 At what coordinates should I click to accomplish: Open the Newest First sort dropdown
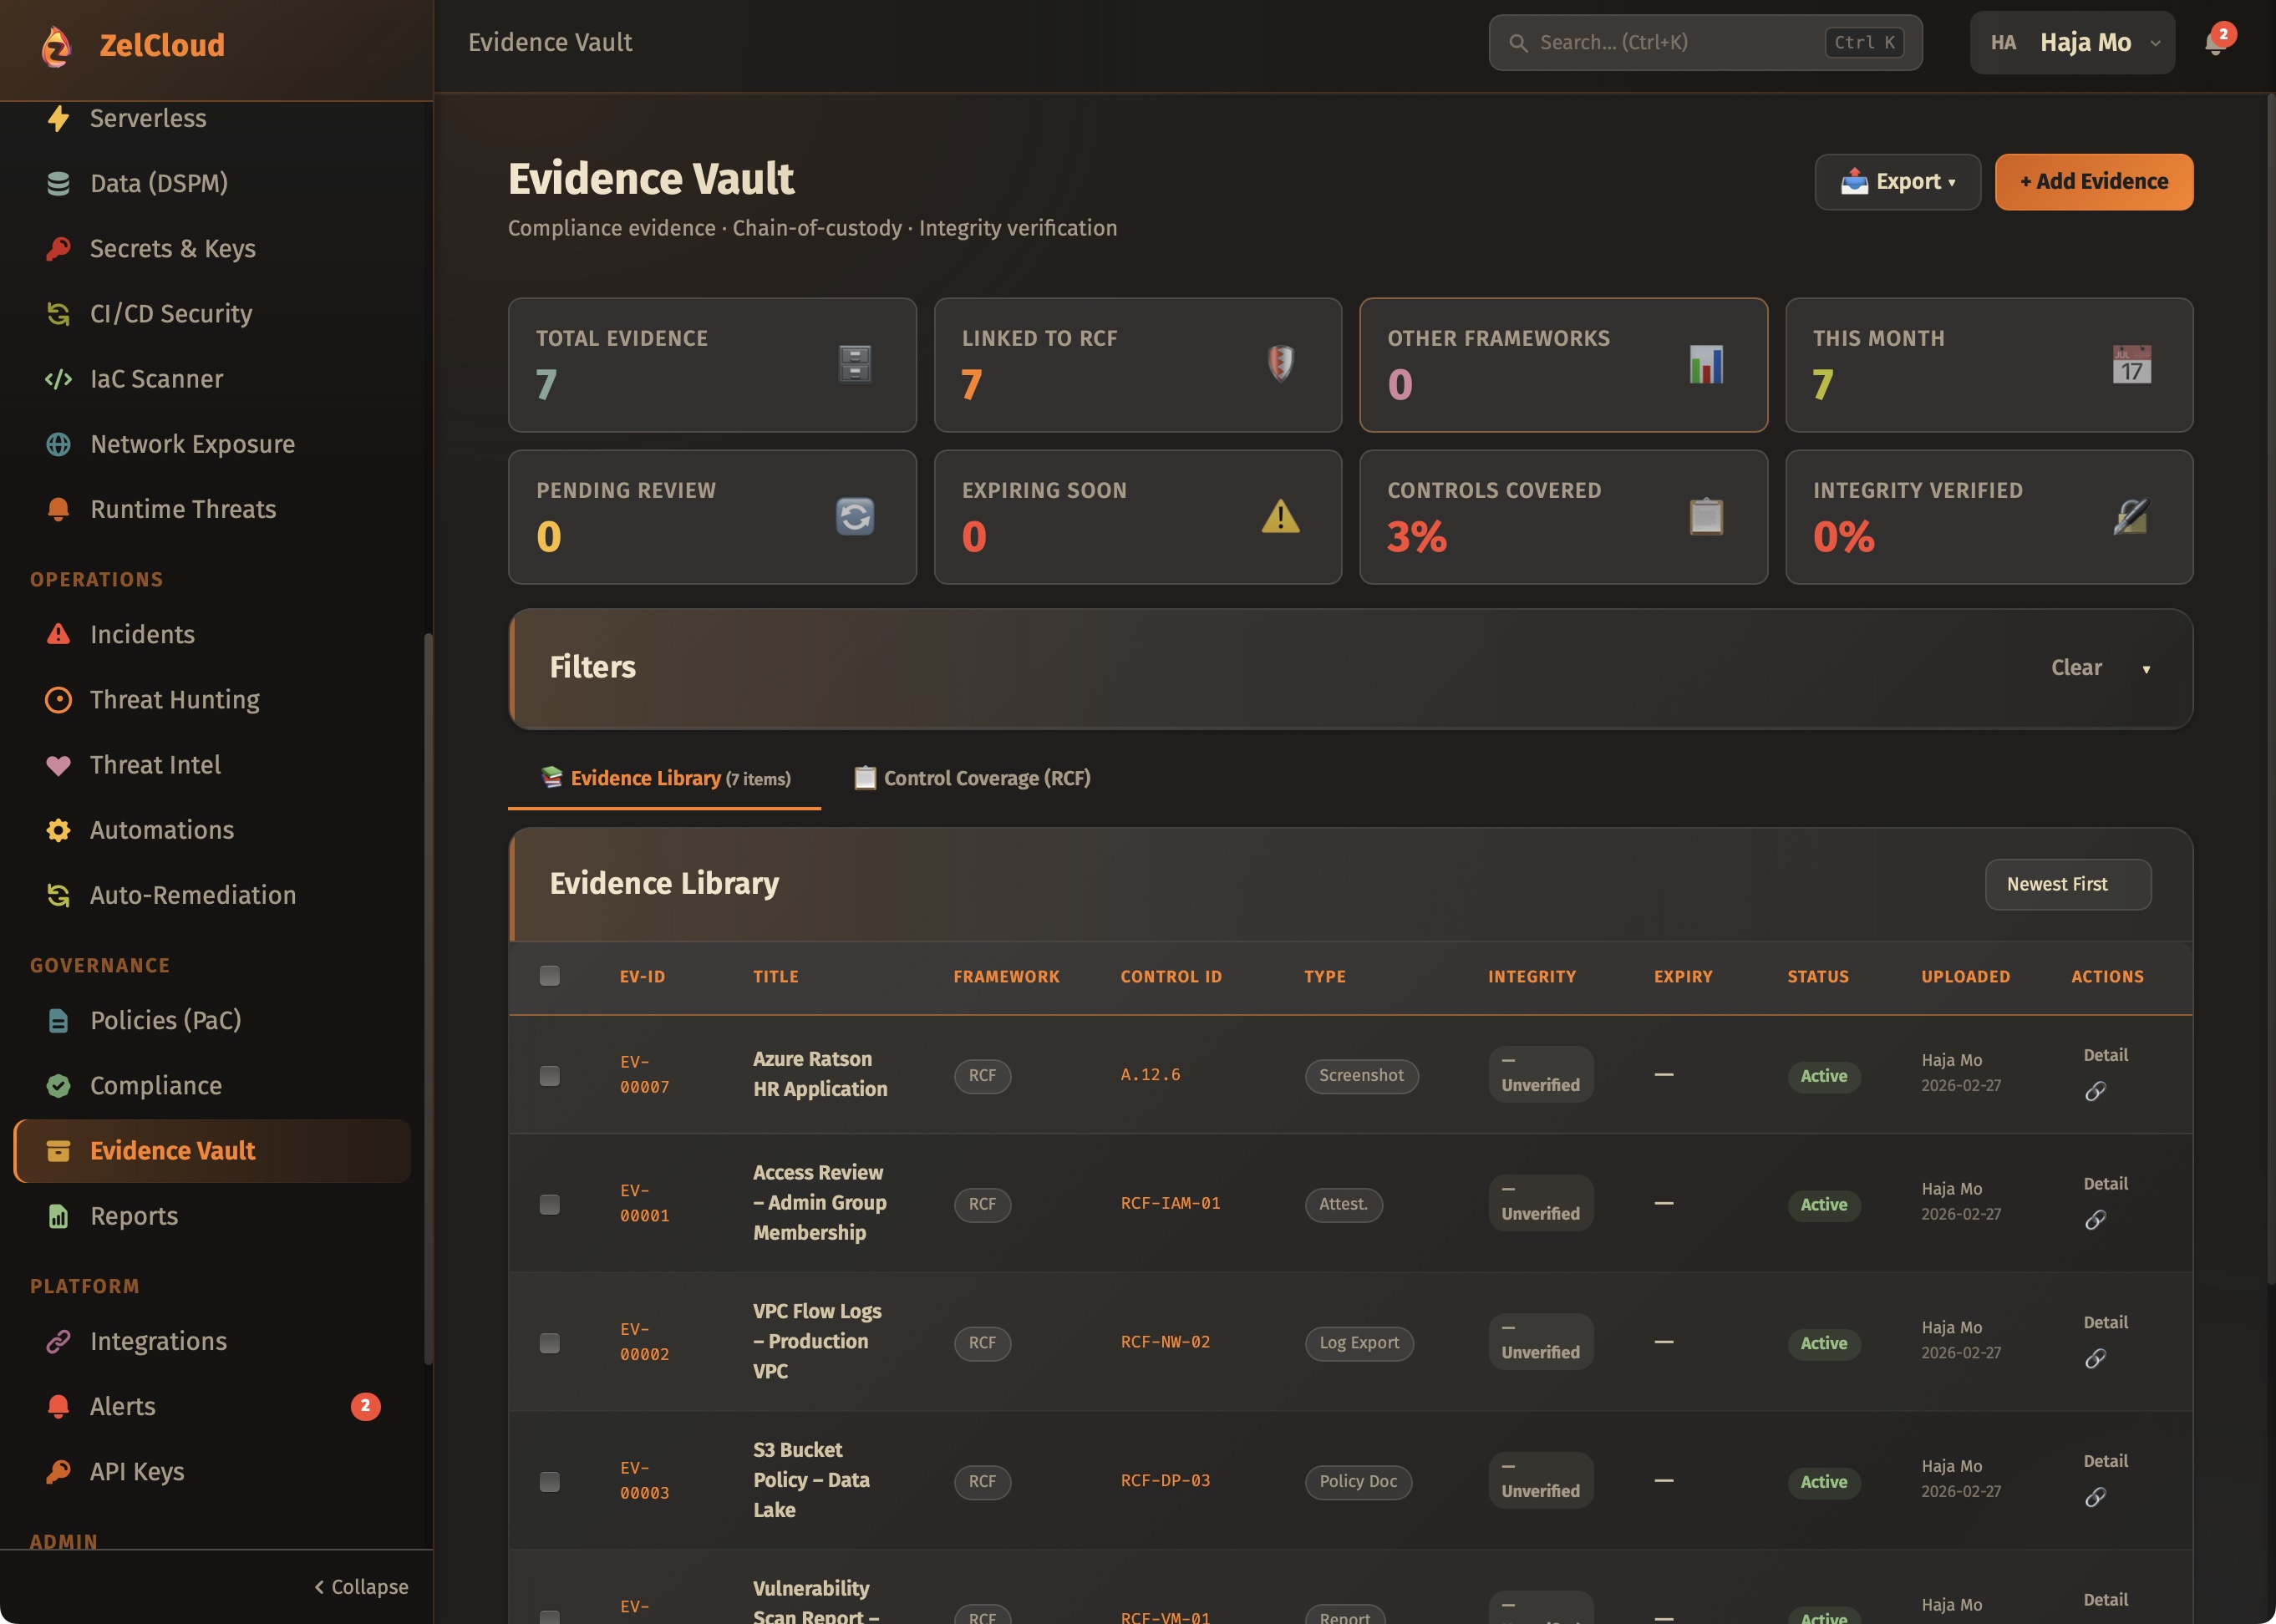point(2067,884)
